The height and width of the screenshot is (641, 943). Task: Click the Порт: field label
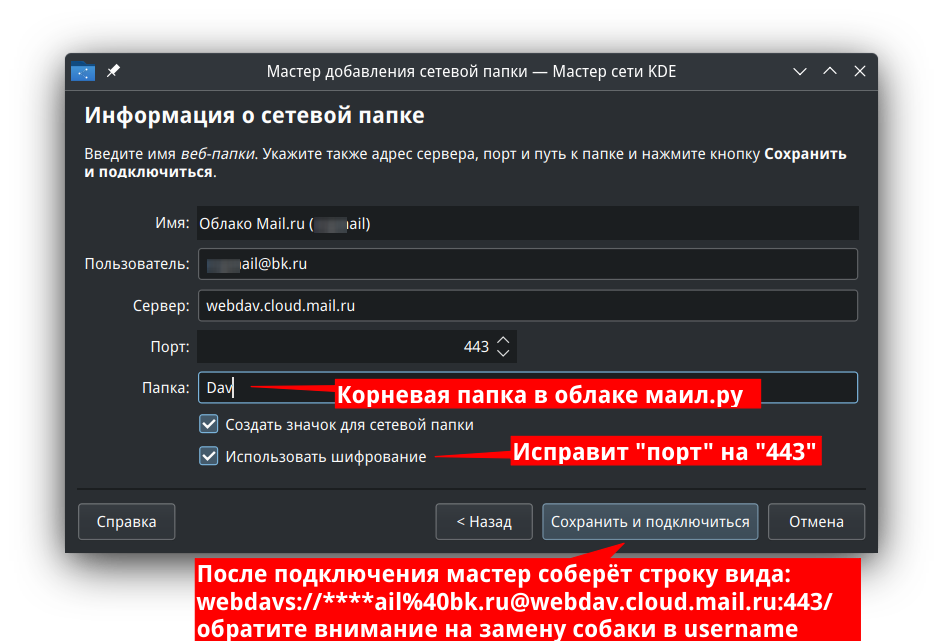click(x=170, y=346)
